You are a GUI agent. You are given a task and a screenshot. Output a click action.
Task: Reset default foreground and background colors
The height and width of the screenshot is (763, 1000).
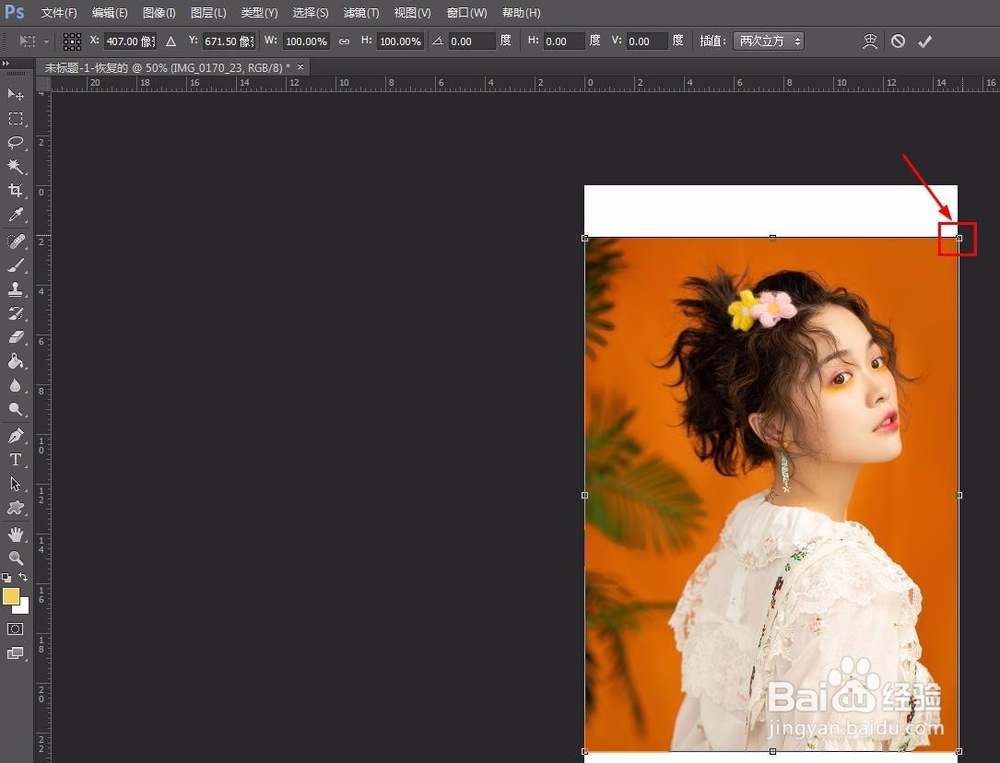[x=6, y=577]
